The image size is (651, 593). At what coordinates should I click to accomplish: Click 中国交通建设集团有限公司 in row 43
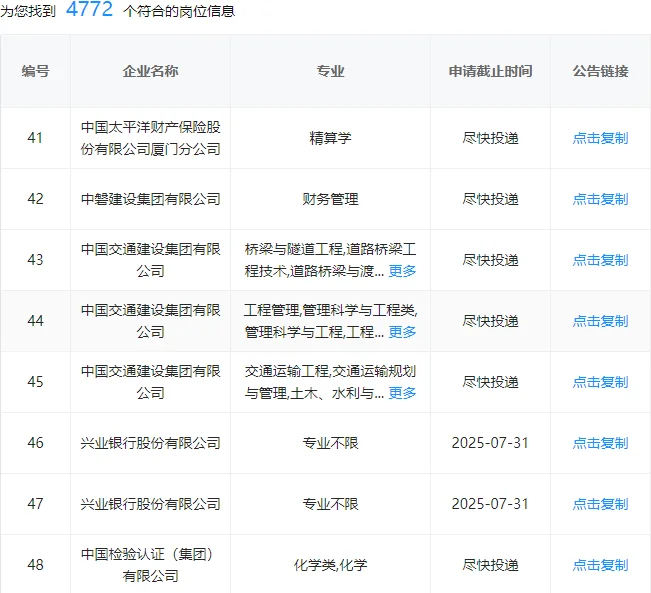click(150, 260)
